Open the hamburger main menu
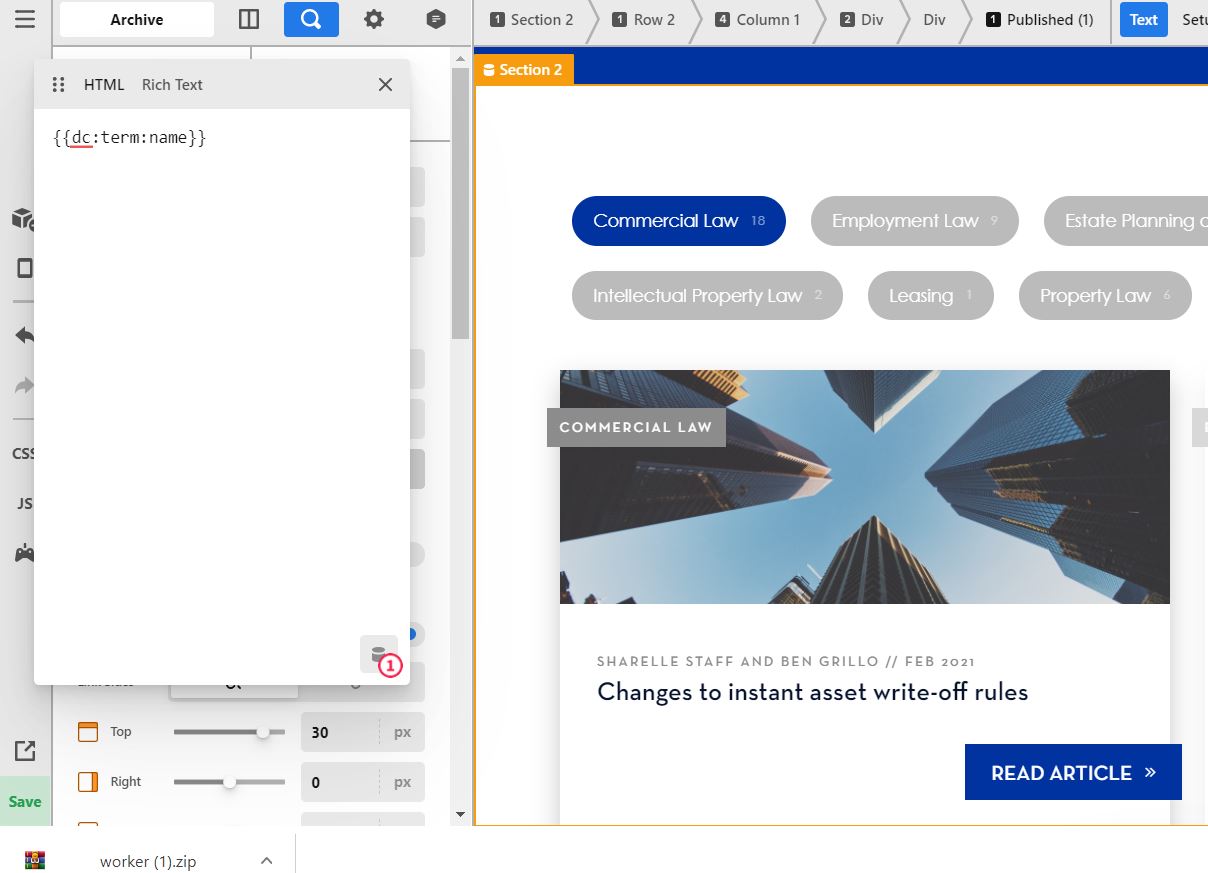 click(x=25, y=19)
